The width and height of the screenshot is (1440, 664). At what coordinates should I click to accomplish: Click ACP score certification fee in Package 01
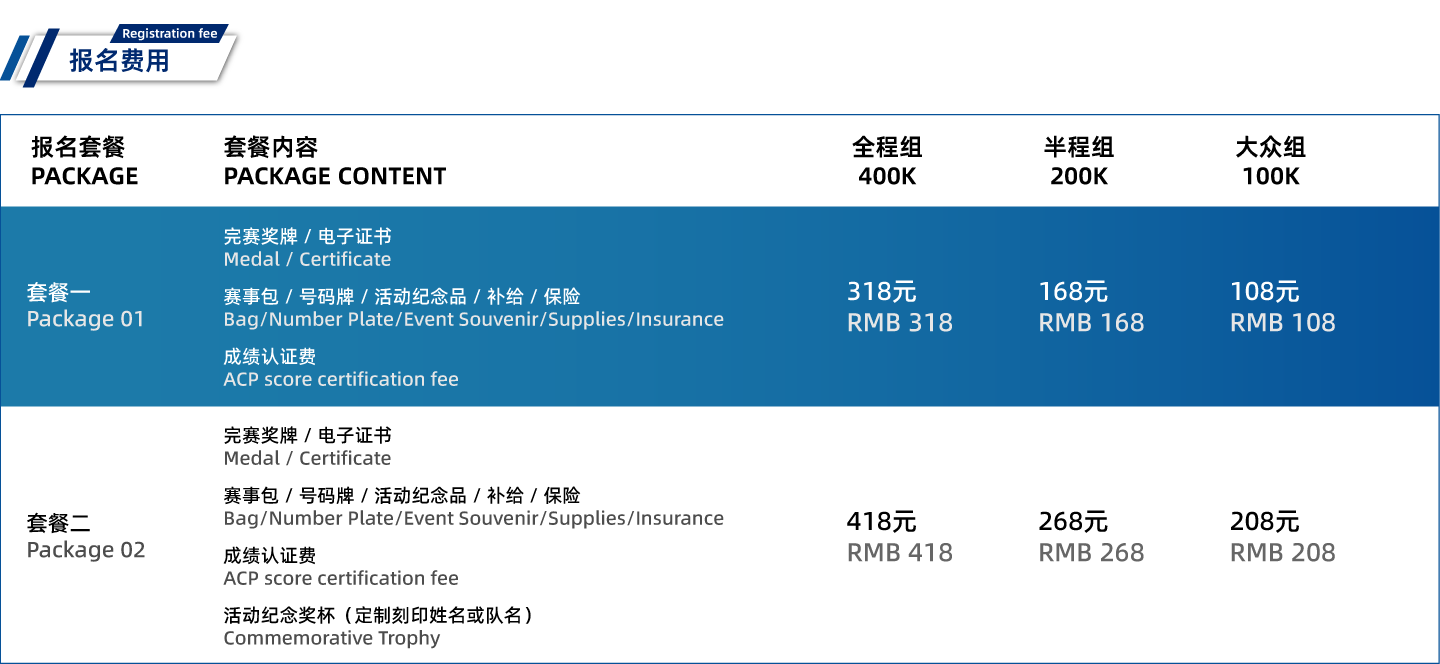click(x=341, y=379)
